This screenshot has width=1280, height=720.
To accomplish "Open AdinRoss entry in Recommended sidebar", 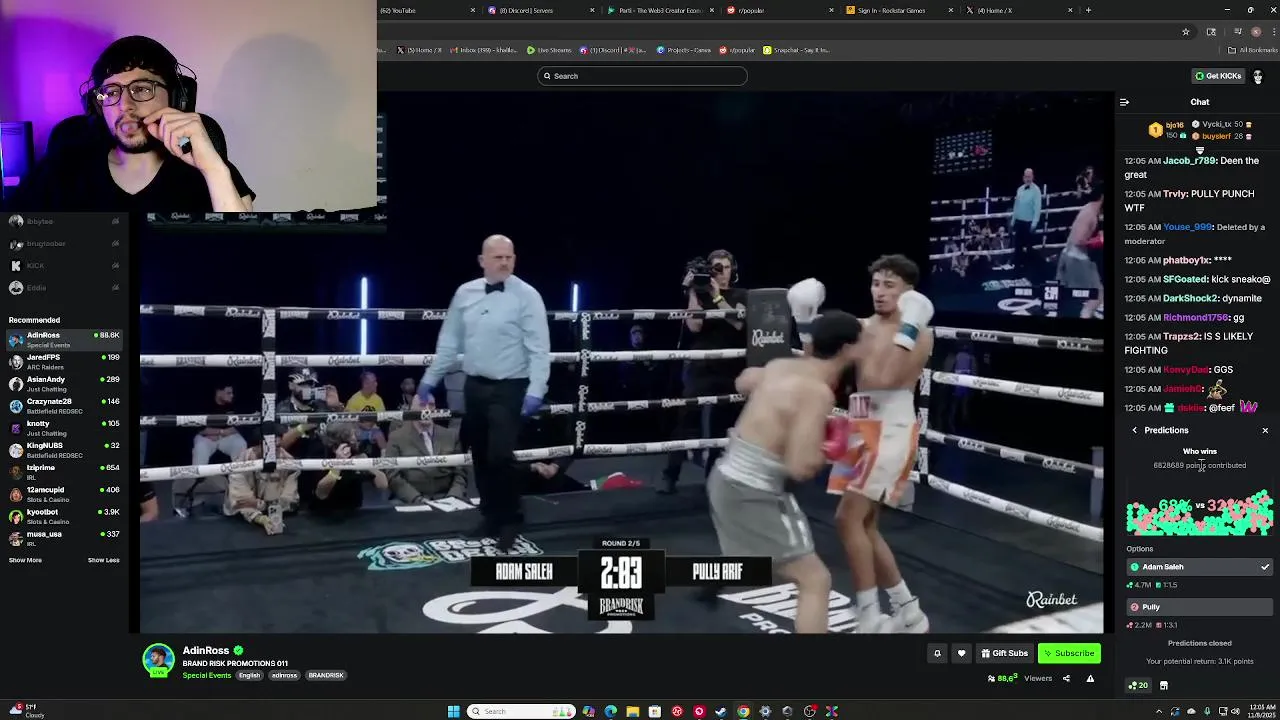I will (64, 339).
